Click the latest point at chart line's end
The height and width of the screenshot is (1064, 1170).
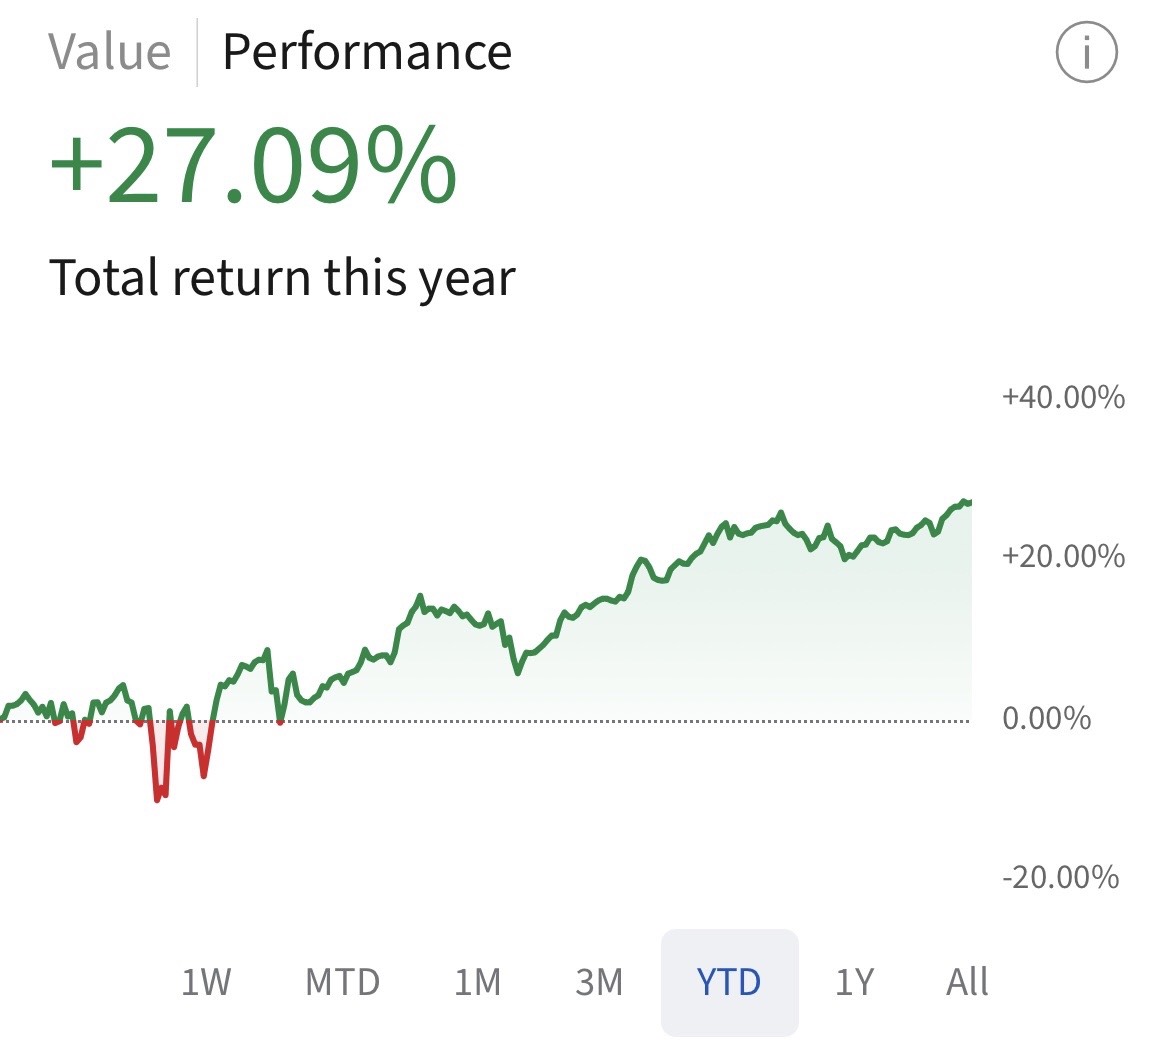pos(968,501)
